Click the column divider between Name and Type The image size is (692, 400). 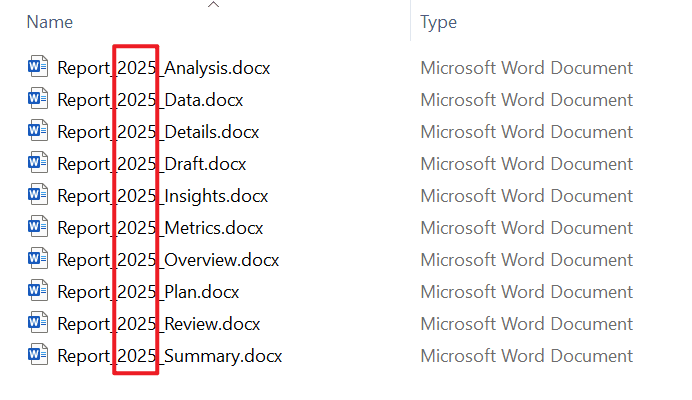[x=410, y=20]
